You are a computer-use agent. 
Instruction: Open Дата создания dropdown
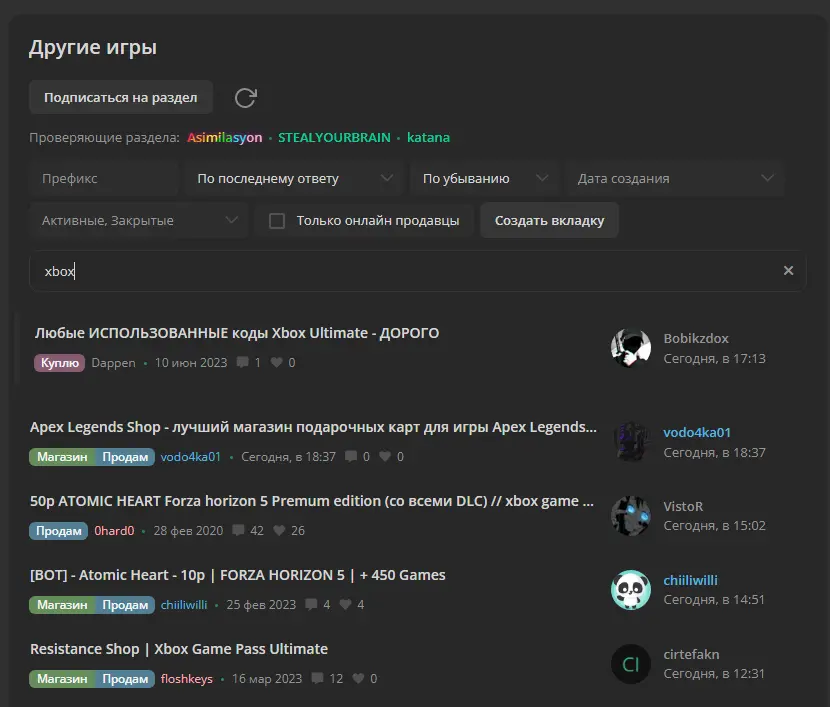[x=675, y=178]
